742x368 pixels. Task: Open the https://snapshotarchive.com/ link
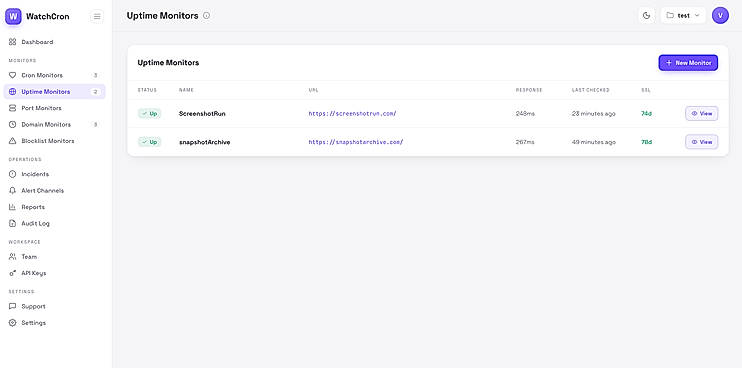click(x=356, y=142)
